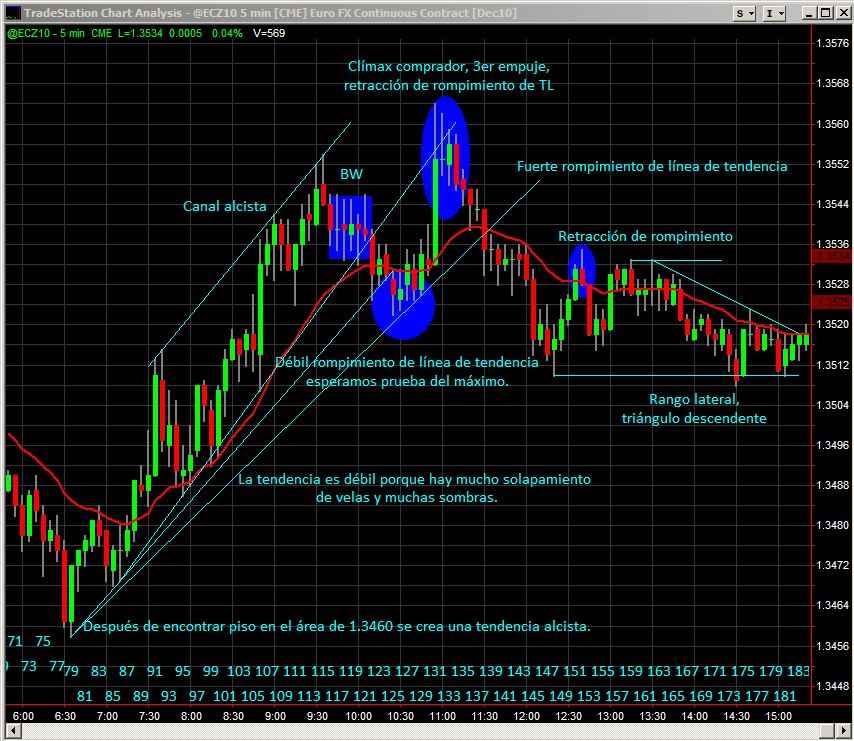This screenshot has height=741, width=854.
Task: Select the 'Rango lateral,' annotation
Action: [x=694, y=399]
